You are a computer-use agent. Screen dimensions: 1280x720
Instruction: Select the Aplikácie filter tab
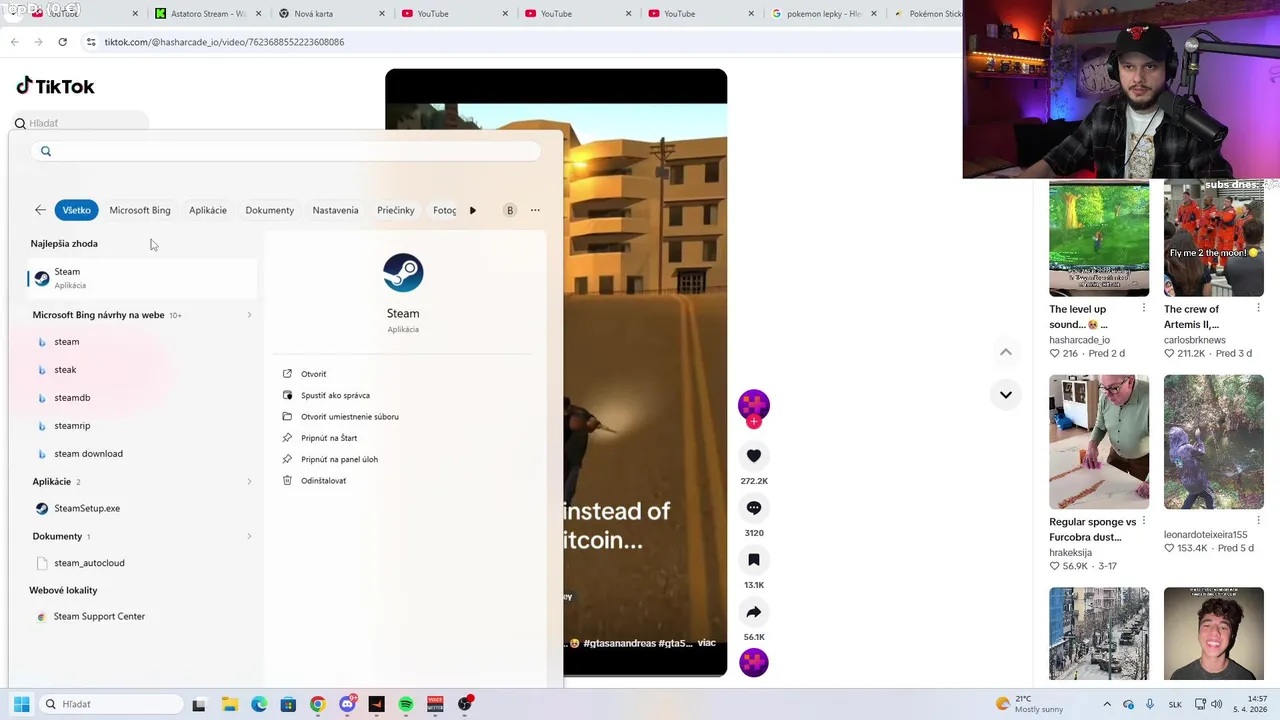click(x=208, y=210)
